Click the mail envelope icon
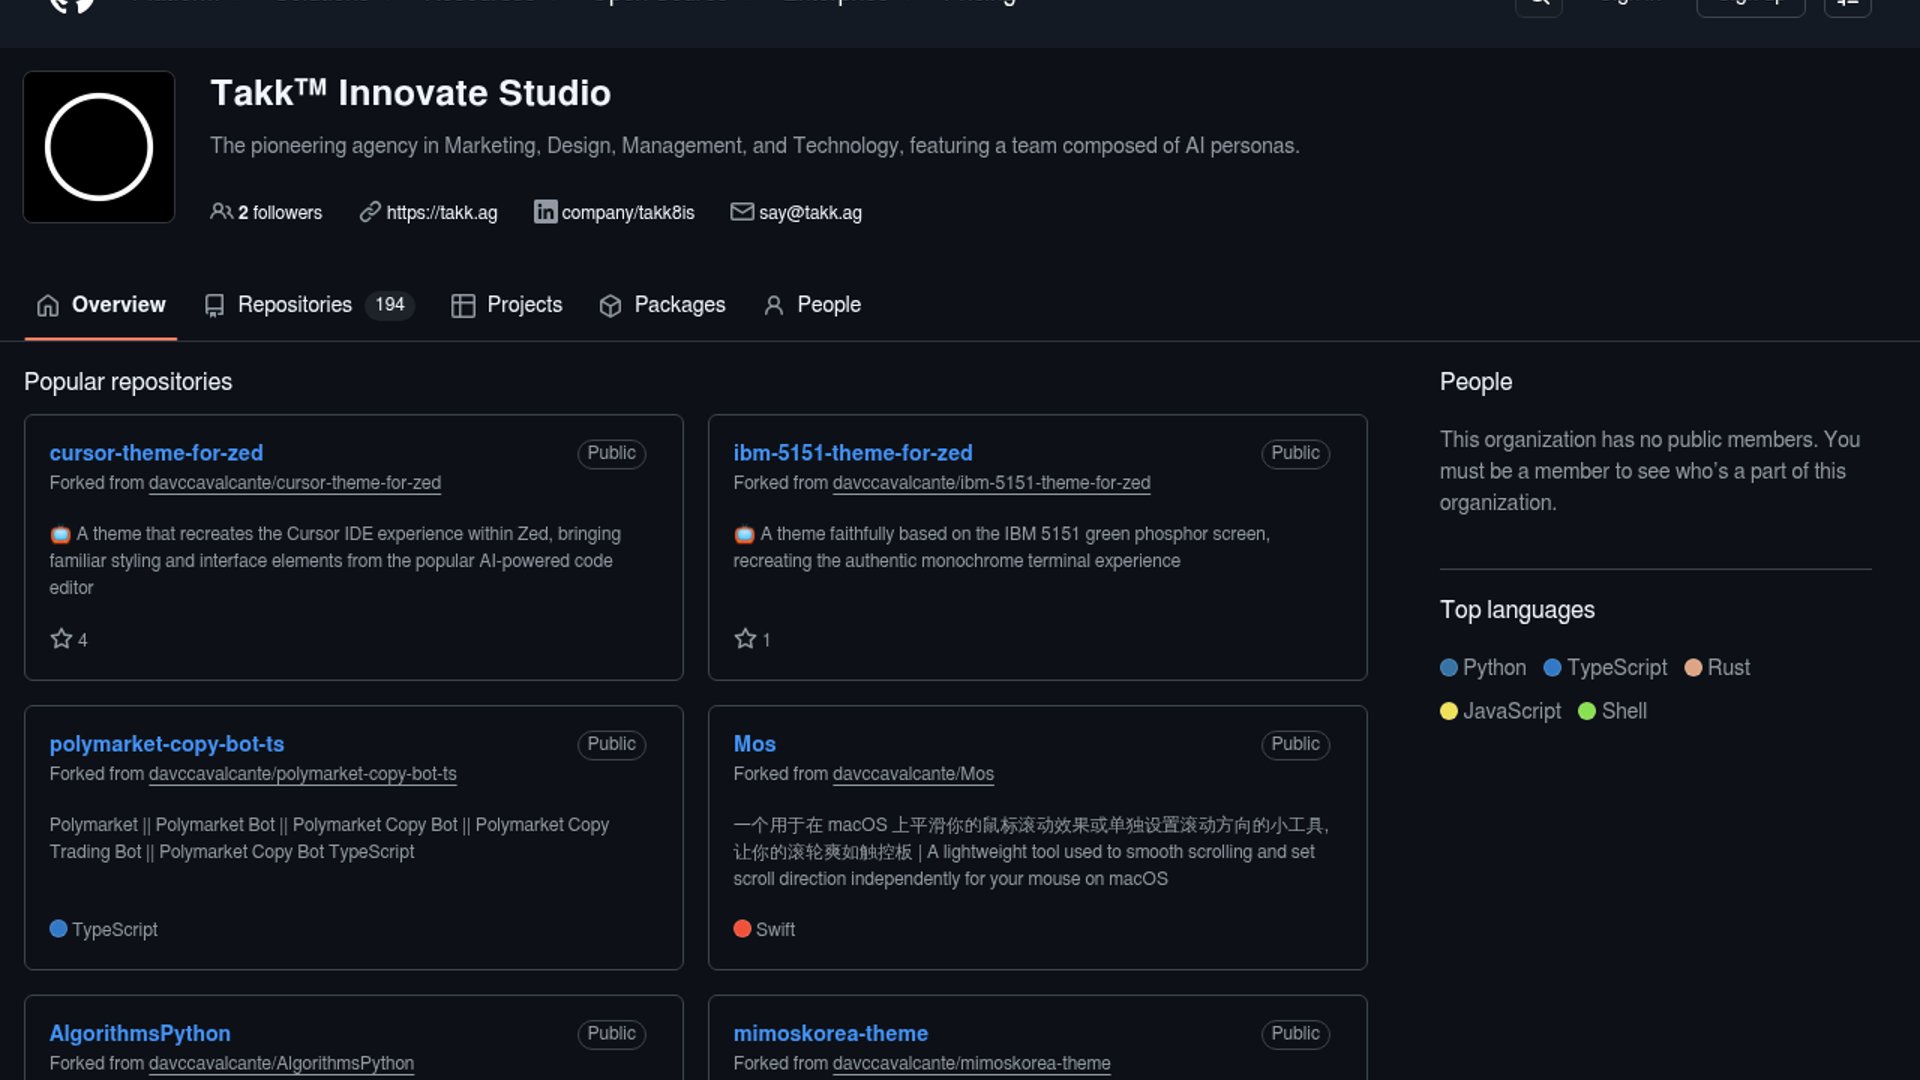This screenshot has width=1920, height=1080. [x=742, y=212]
